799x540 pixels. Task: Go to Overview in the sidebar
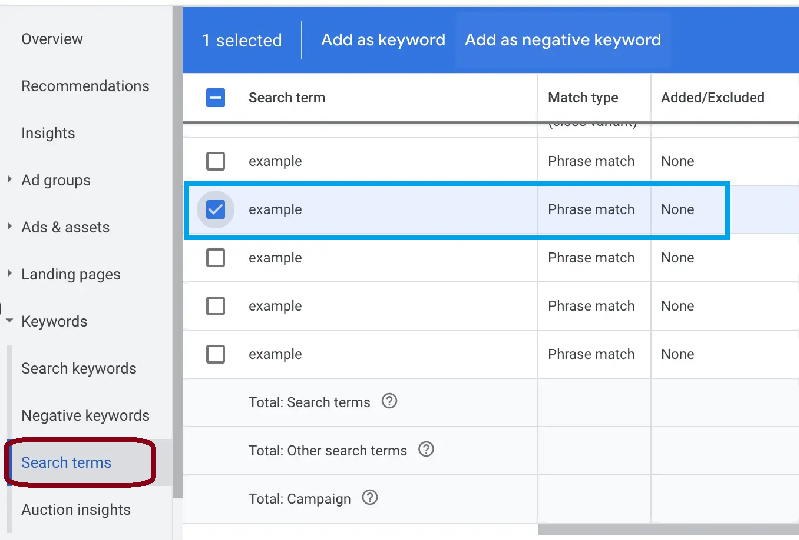click(52, 39)
